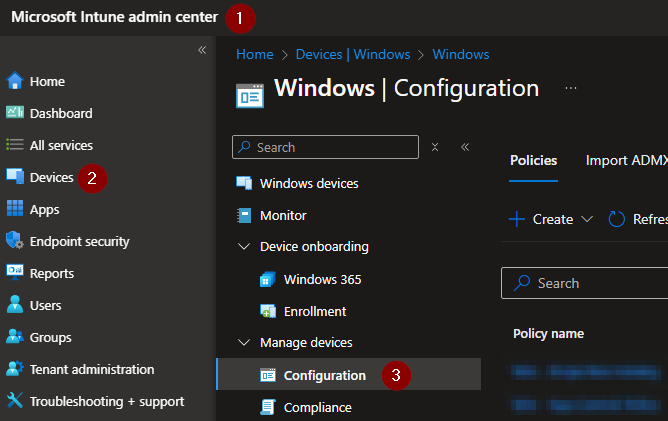Screen dimensions: 668x421
Task: Click Microsoft Intune admin center title
Action: (115, 17)
